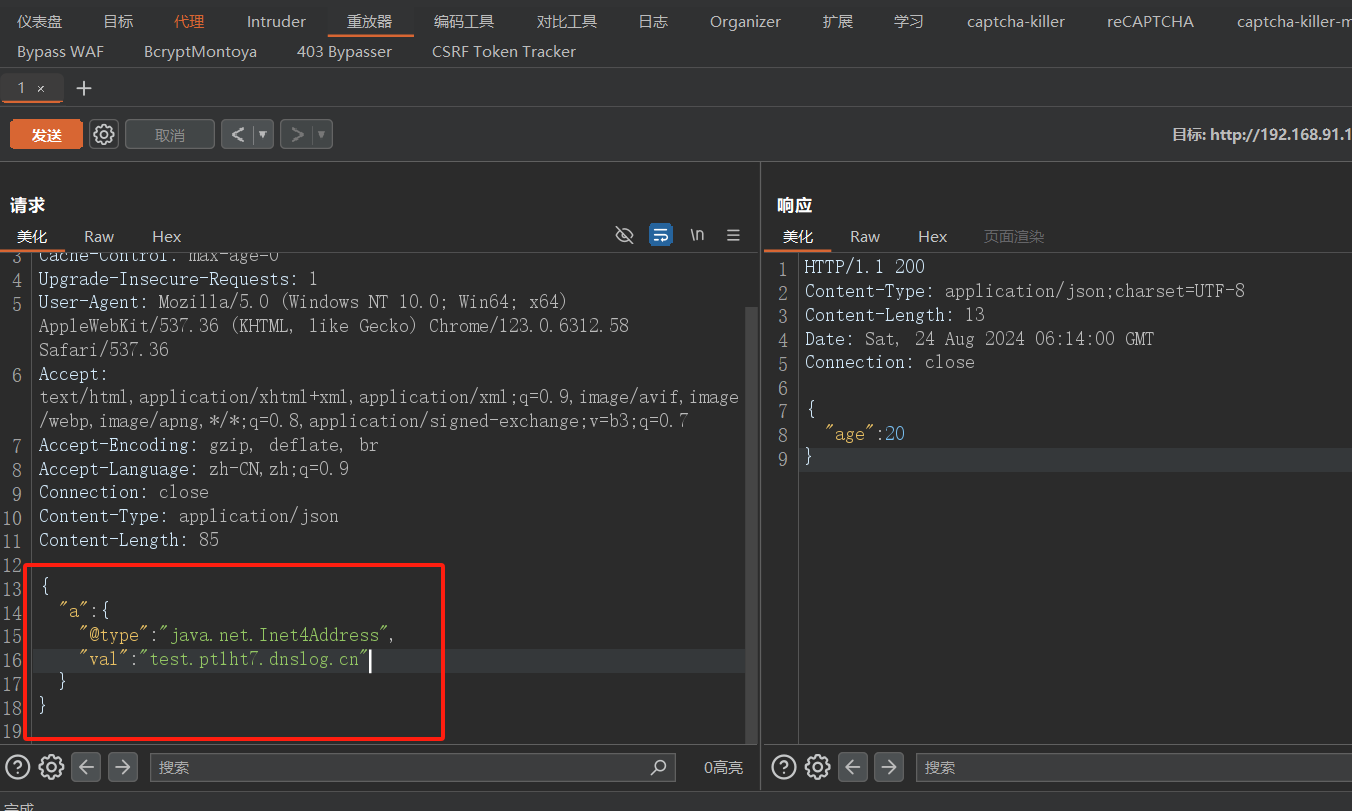The image size is (1352, 811).
Task: Click magnifier icon in request search box
Action: point(658,767)
